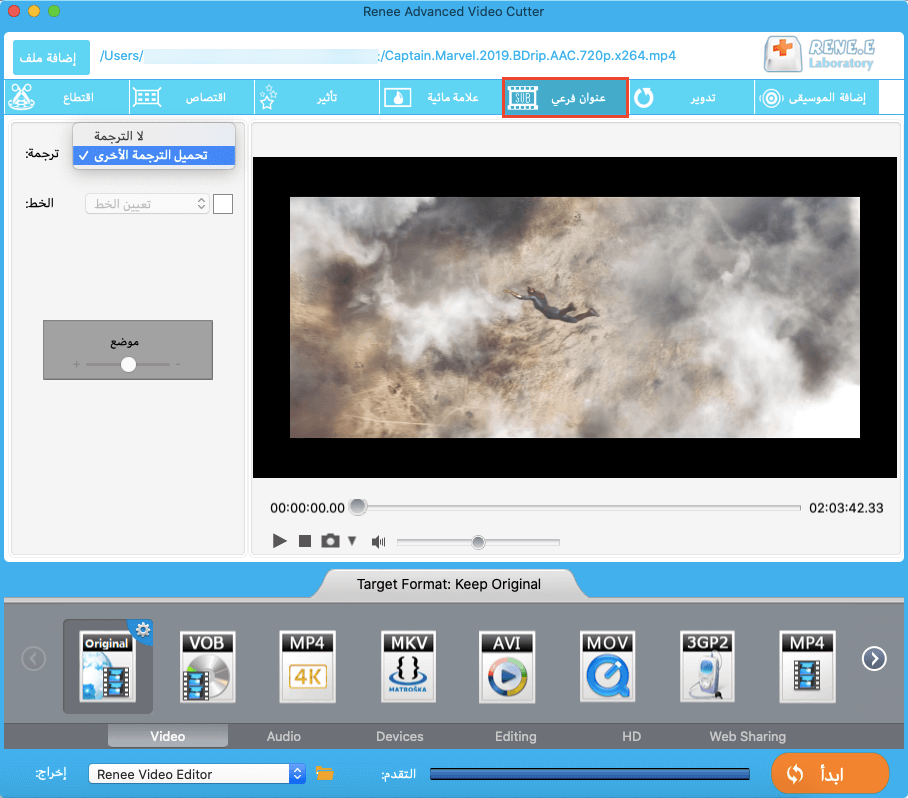Select the 'لا الترجمة' option
The width and height of the screenshot is (908, 798).
point(154,136)
